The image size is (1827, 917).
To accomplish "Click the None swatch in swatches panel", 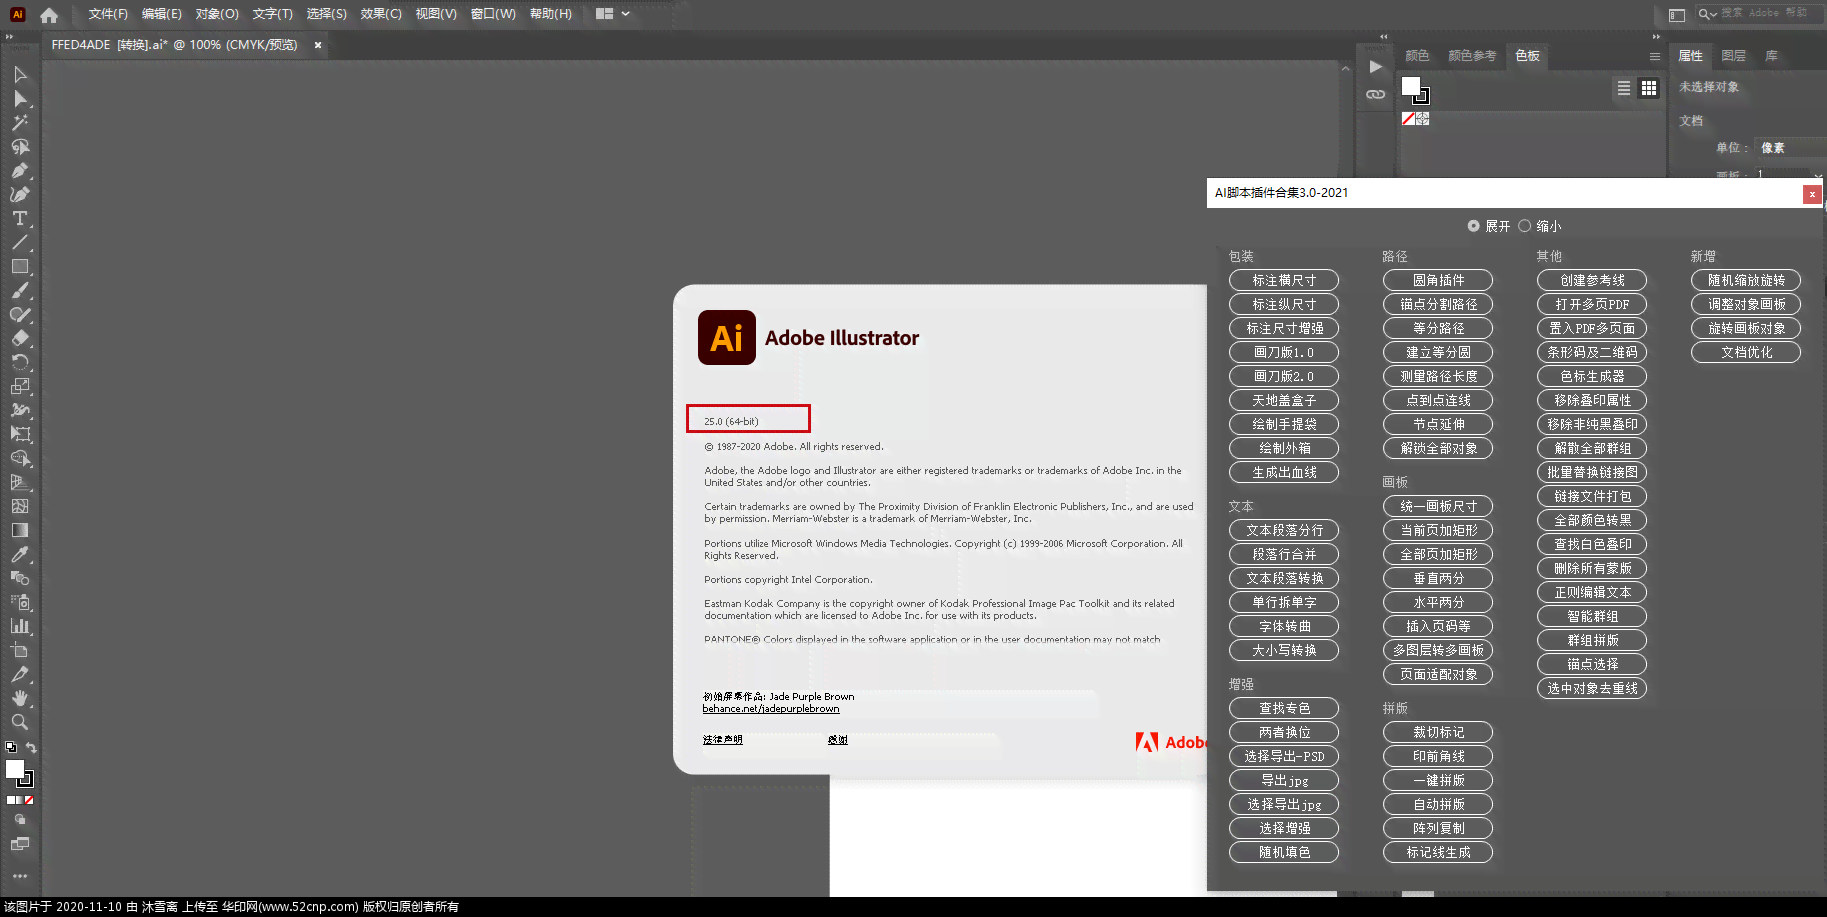I will (x=1408, y=119).
